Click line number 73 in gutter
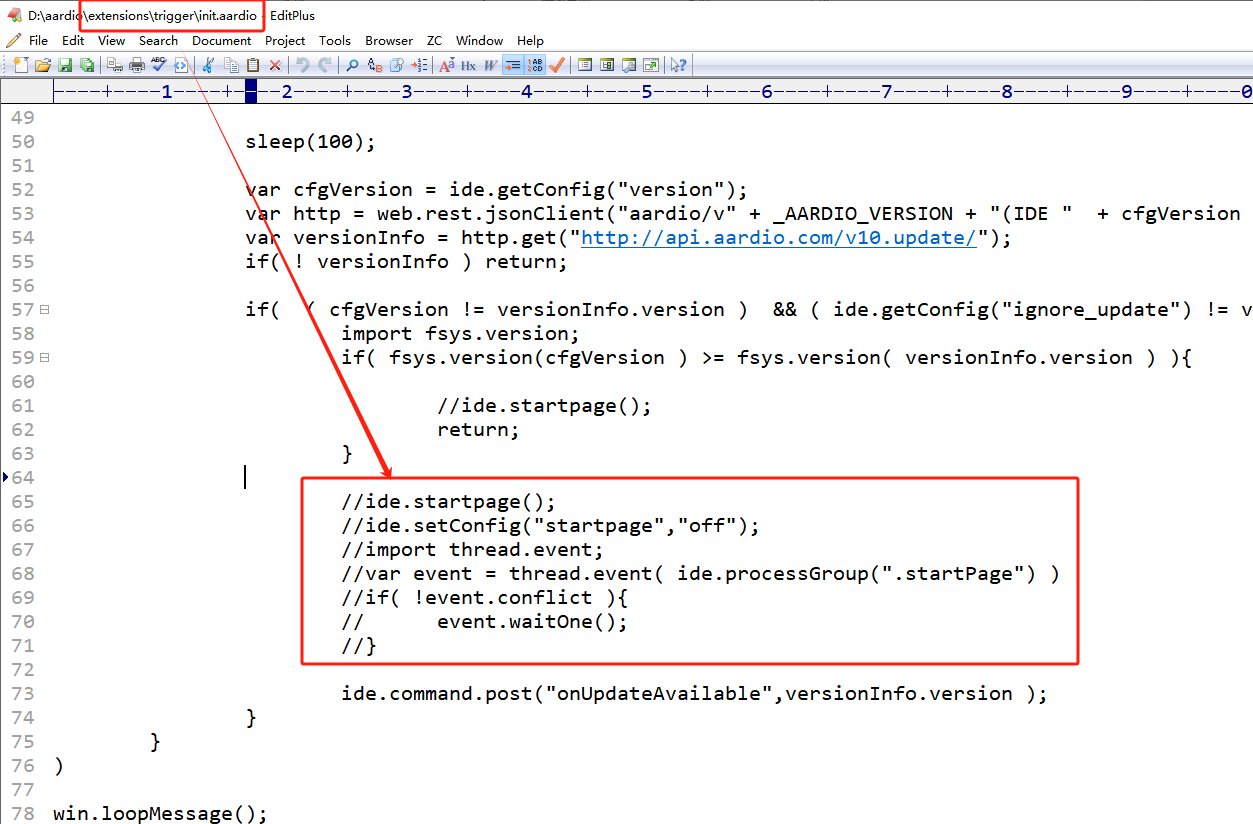1253x824 pixels. [23, 694]
